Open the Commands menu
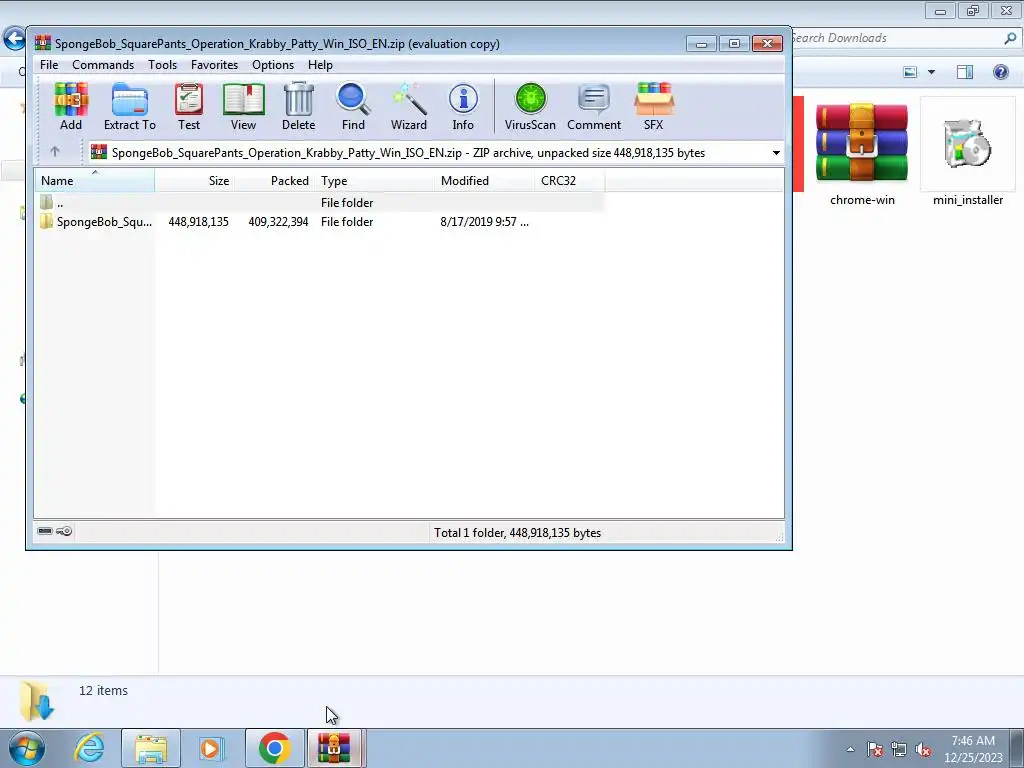 click(103, 65)
